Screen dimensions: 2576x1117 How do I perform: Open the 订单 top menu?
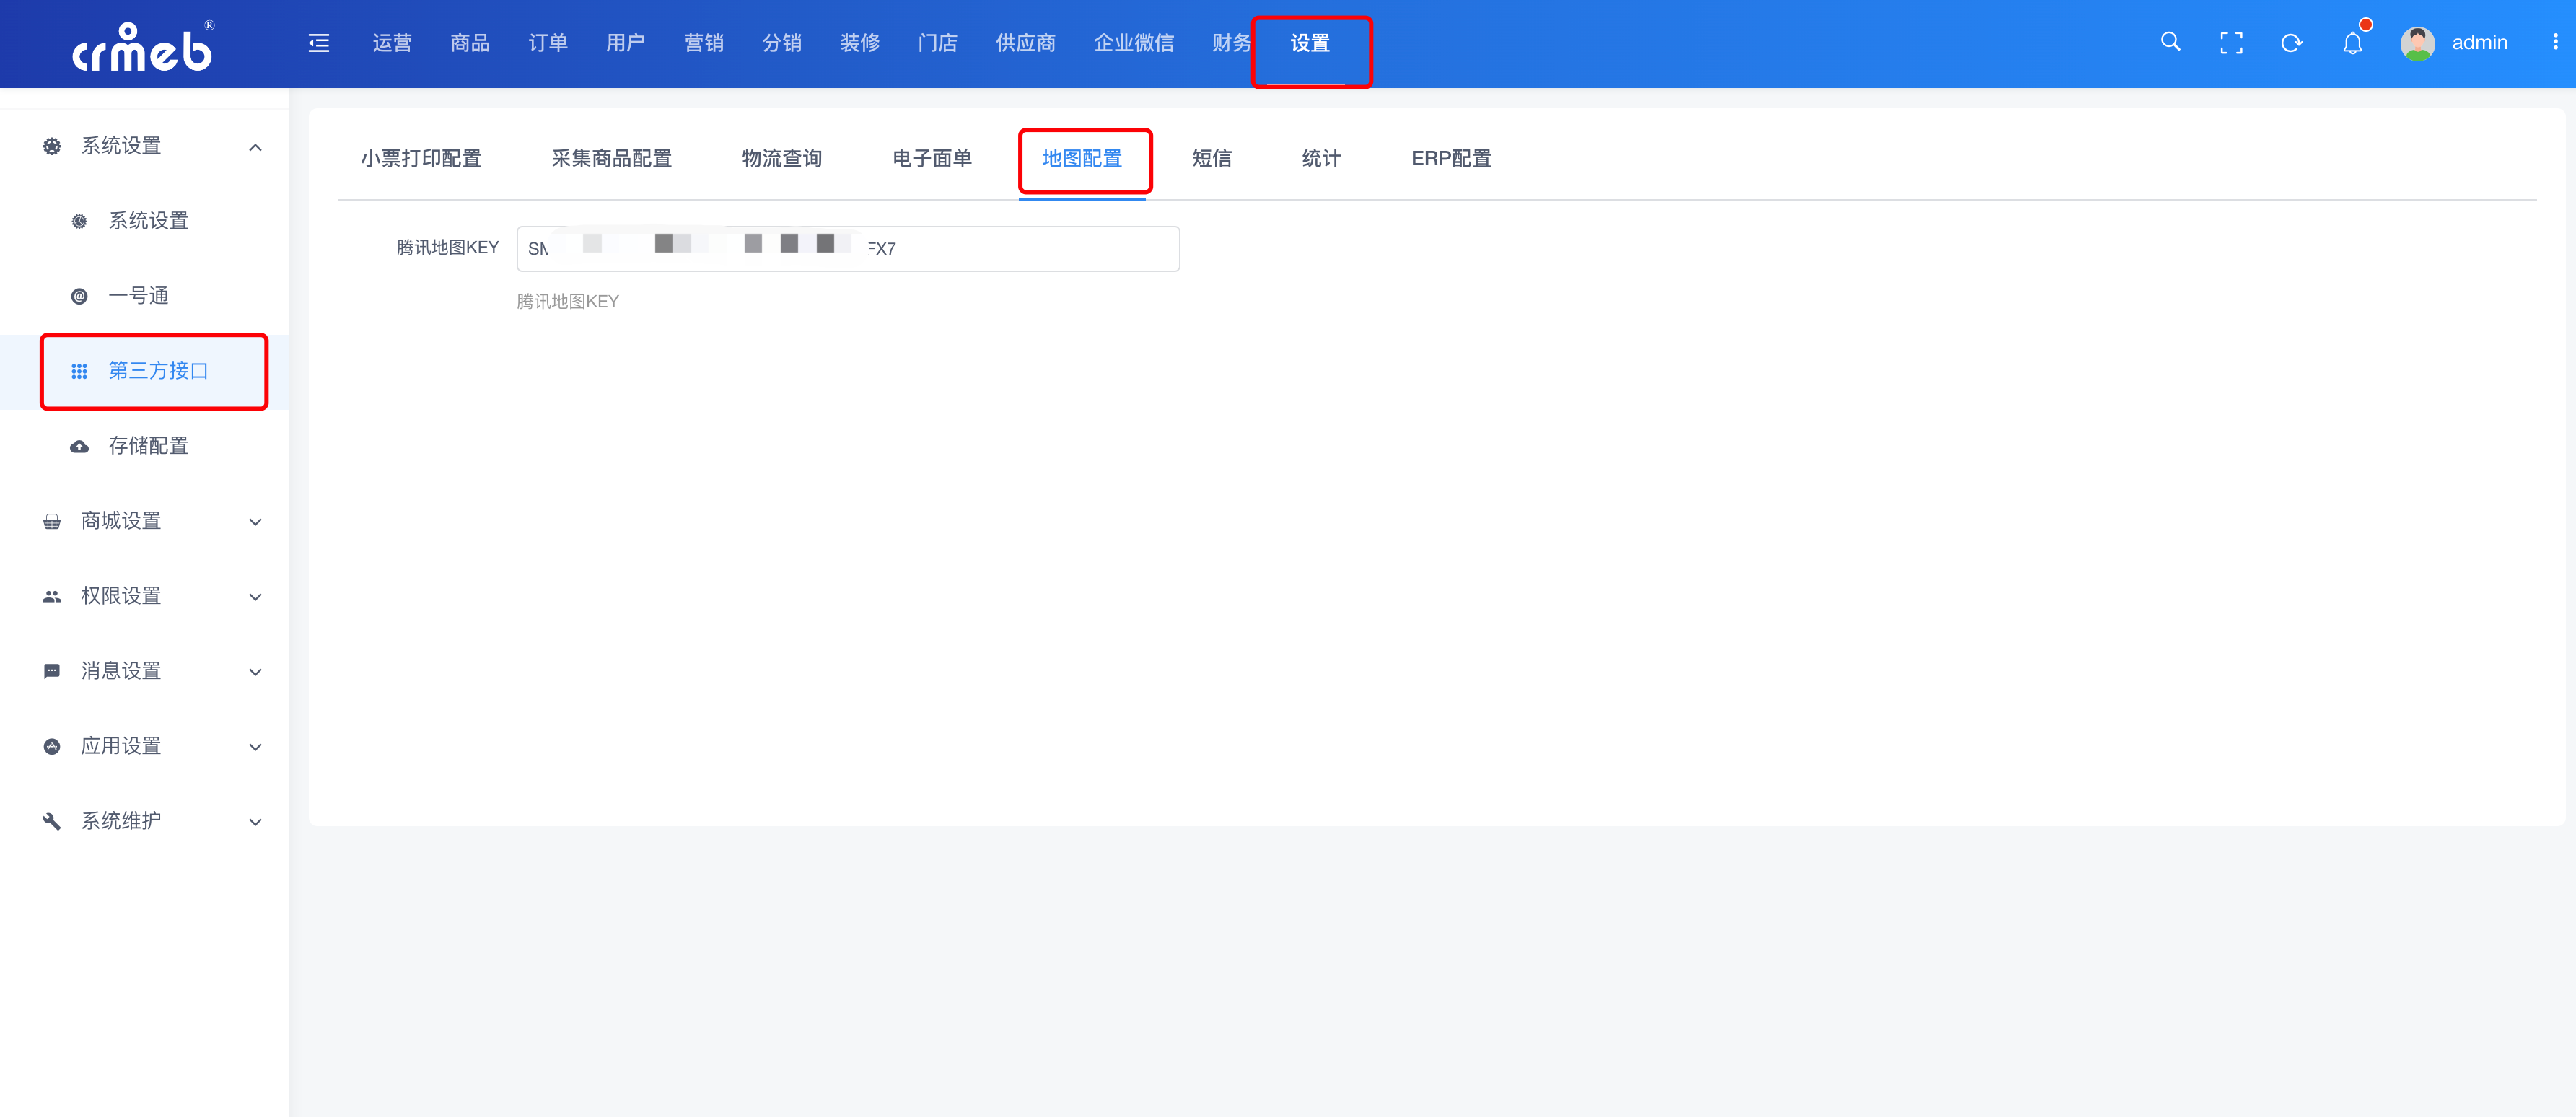pos(547,43)
